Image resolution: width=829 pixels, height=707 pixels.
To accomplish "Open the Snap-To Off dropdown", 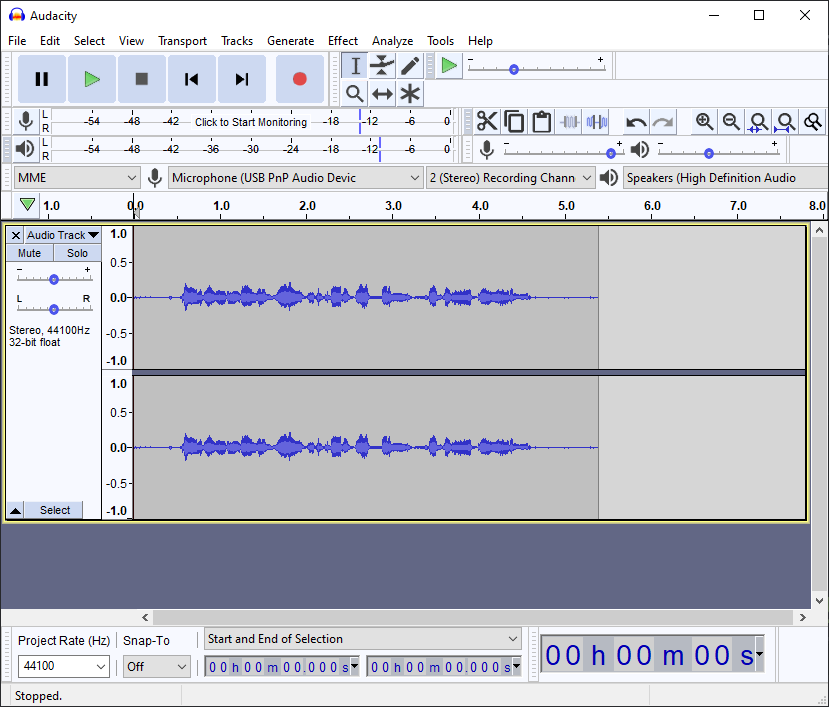I will click(156, 666).
